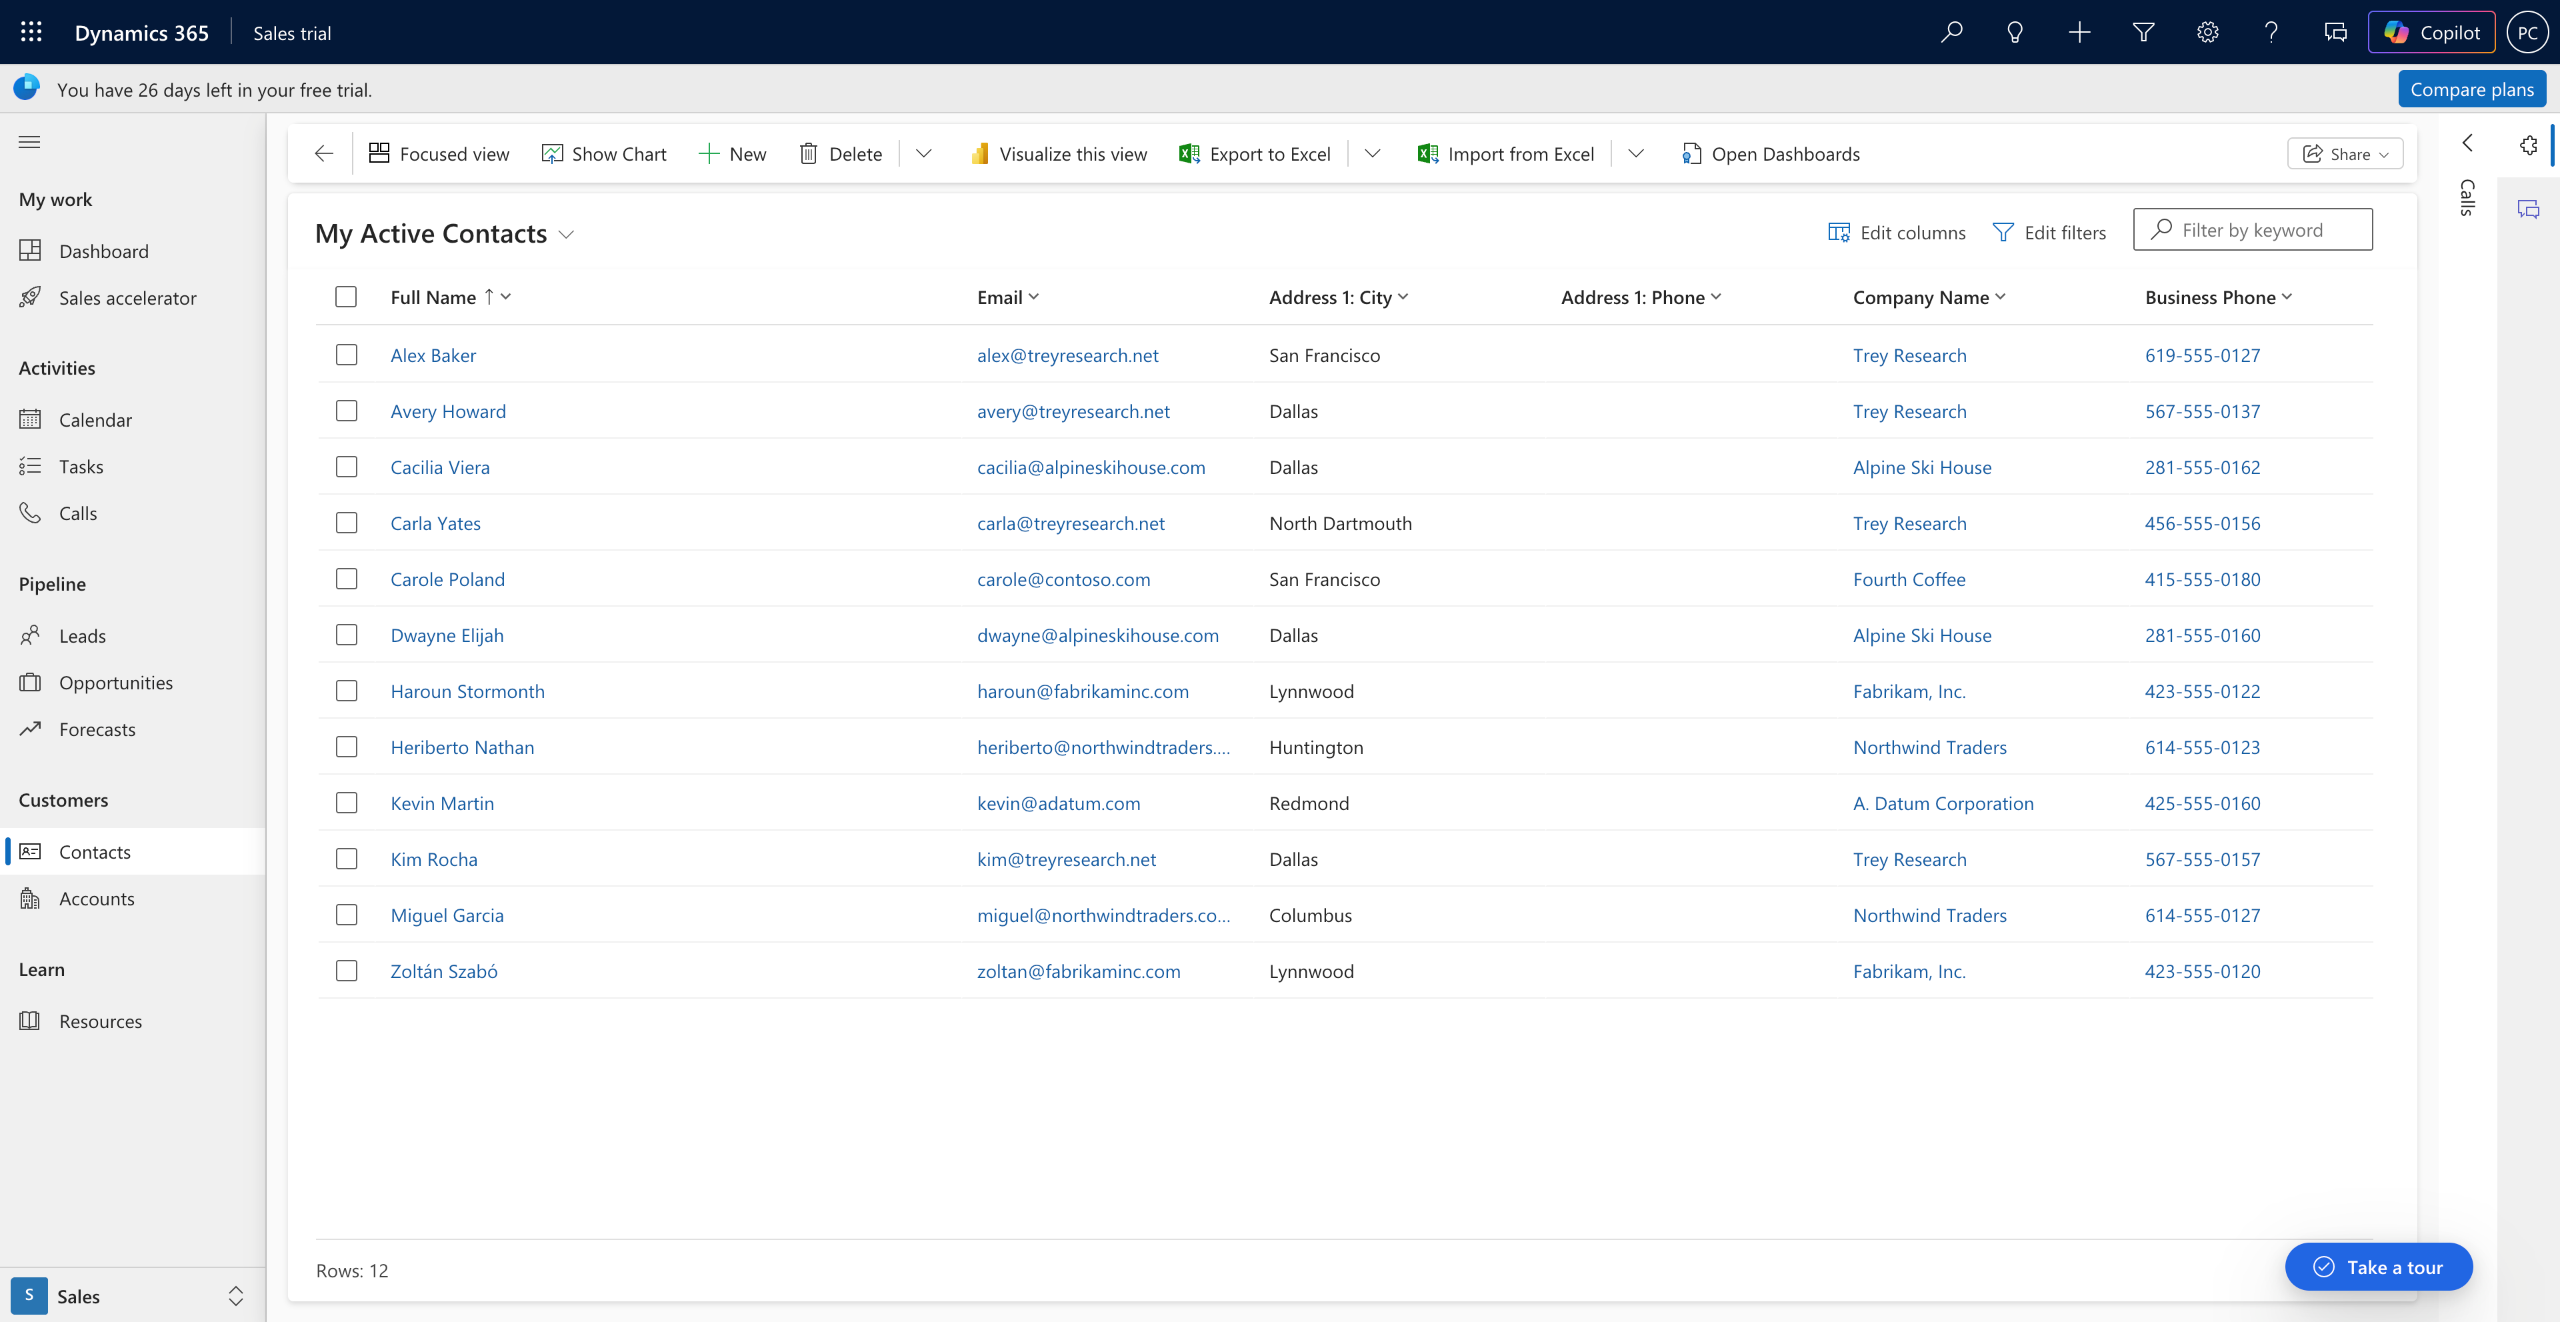This screenshot has height=1322, width=2560.
Task: Open the app launcher waffle icon
Action: click(x=31, y=32)
